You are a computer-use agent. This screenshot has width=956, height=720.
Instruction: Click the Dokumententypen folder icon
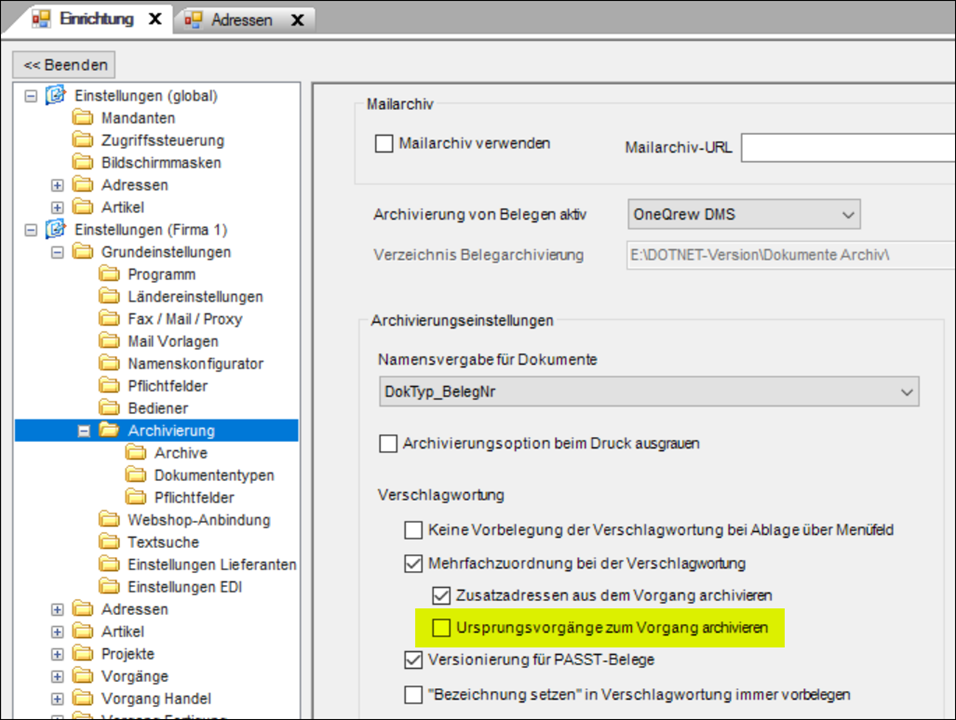point(136,476)
